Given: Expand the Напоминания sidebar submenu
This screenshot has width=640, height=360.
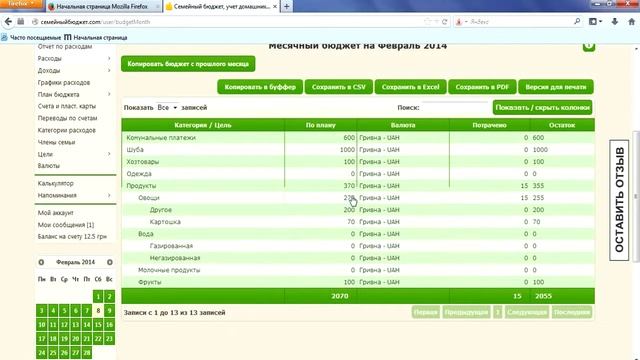Looking at the screenshot, I should [109, 195].
